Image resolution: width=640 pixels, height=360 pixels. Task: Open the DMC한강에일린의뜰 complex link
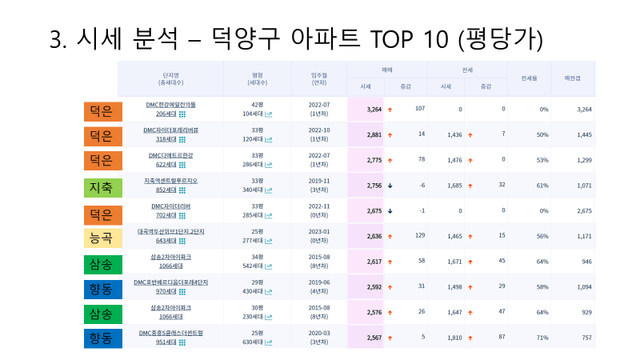(171, 105)
